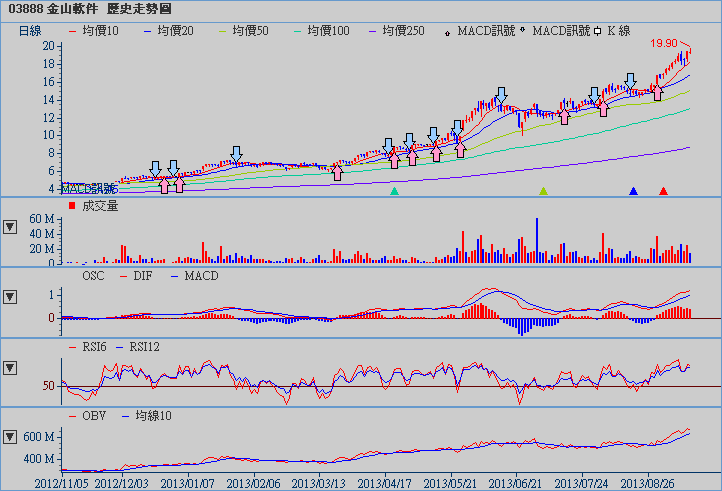Click the red triangle event marker
This screenshot has width=722, height=491.
[x=663, y=190]
